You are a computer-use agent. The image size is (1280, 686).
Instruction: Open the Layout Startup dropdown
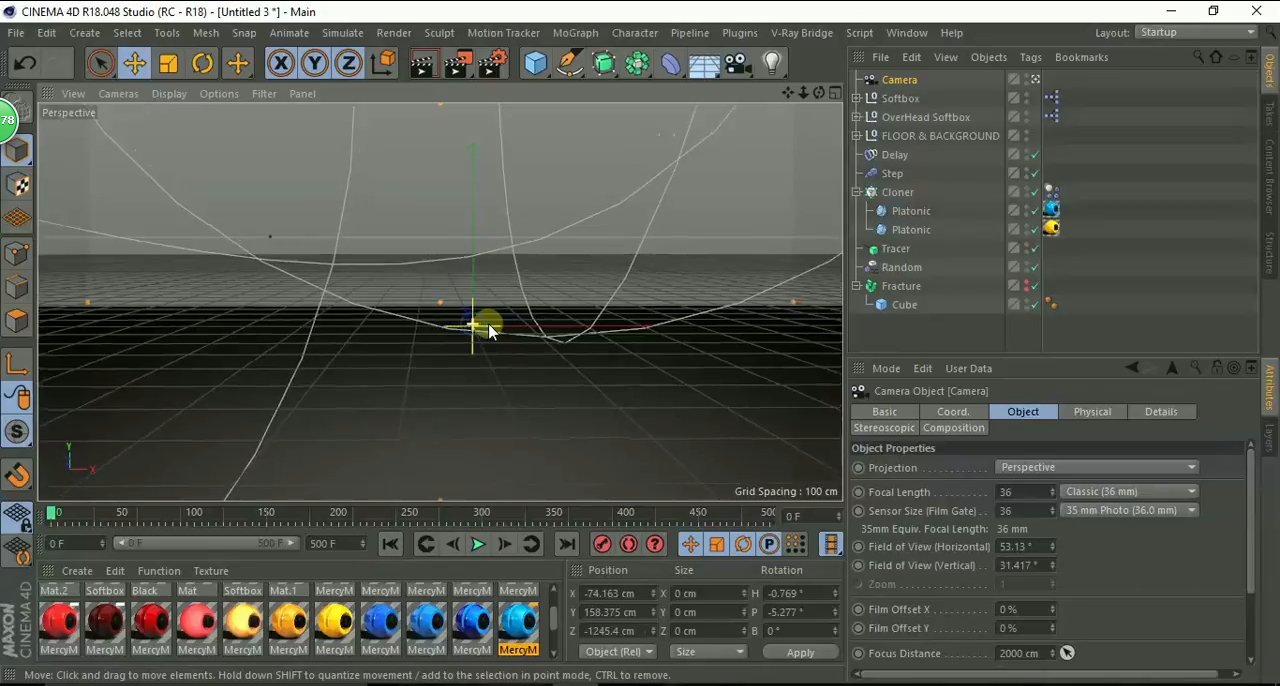click(x=1197, y=32)
